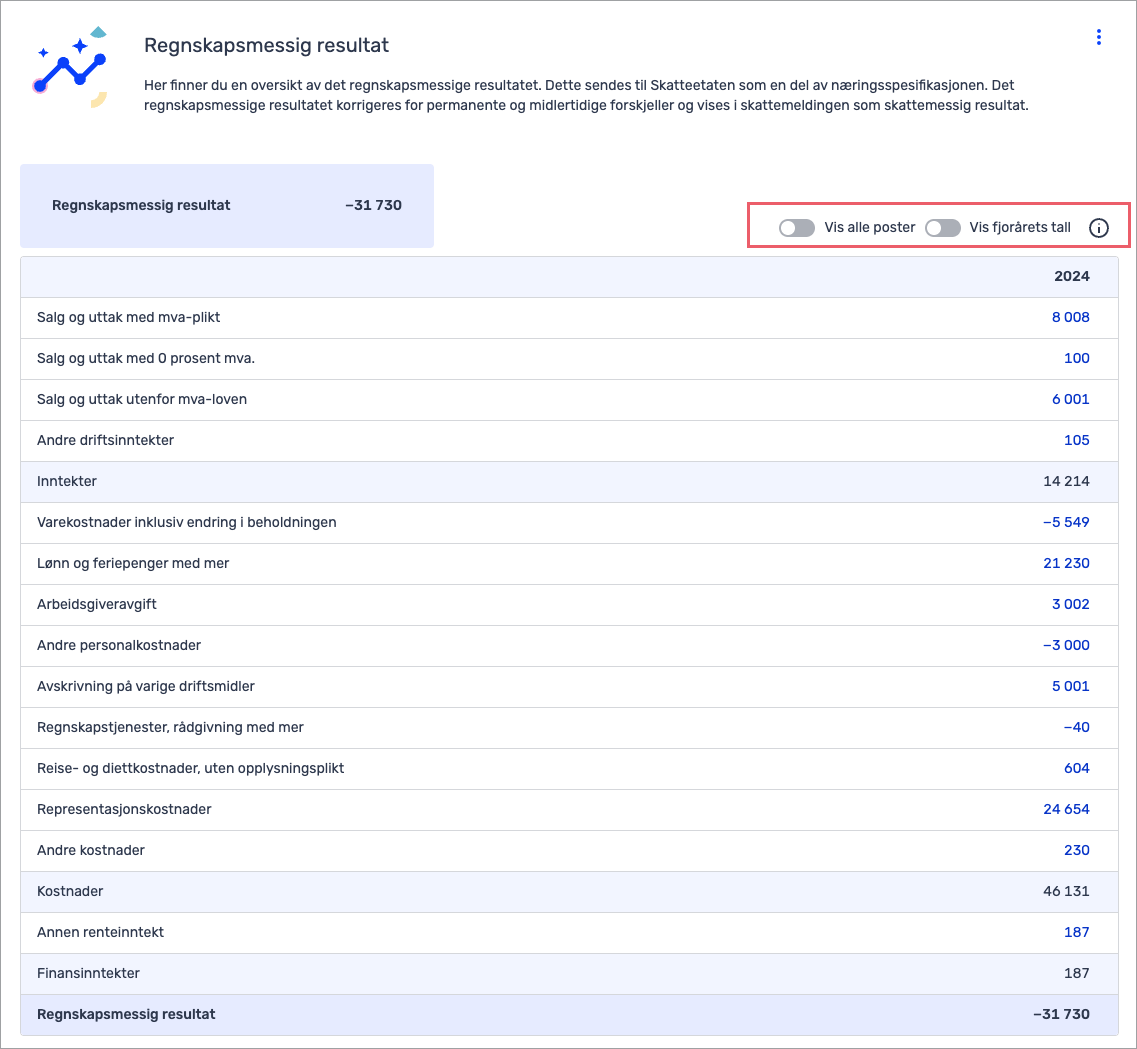Click Regnskapstjenester amount −40
The width and height of the screenshot is (1137, 1049).
point(1076,727)
